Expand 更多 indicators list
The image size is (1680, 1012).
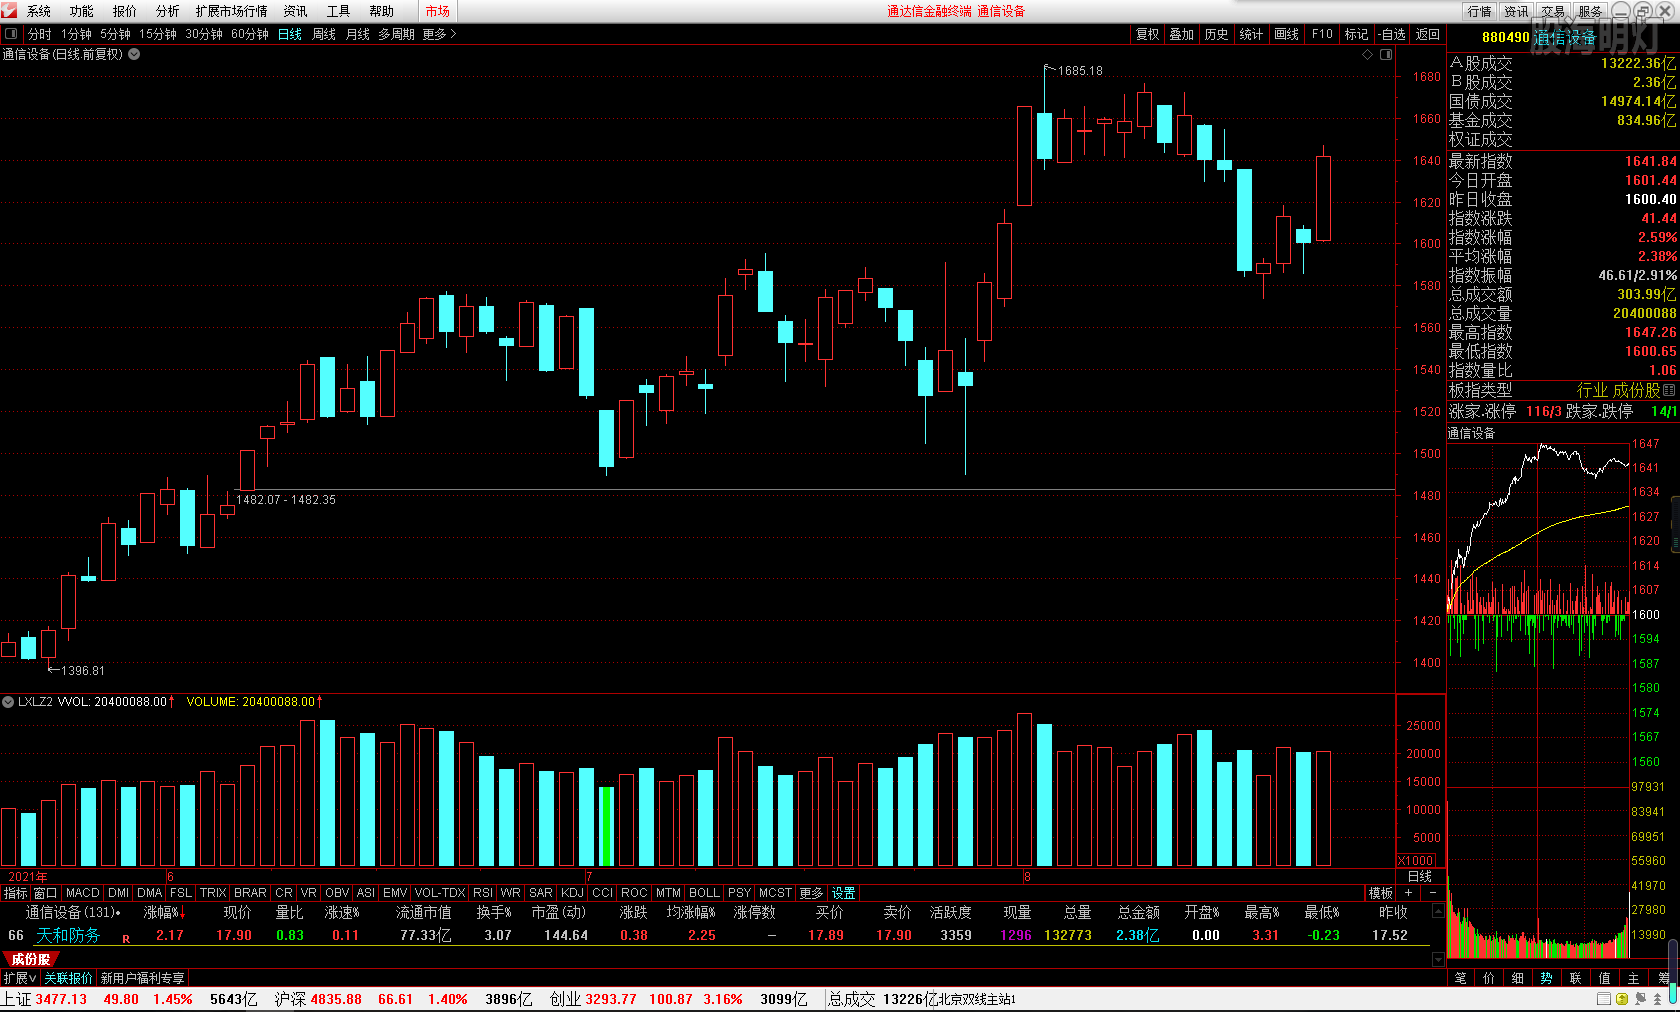[x=811, y=893]
